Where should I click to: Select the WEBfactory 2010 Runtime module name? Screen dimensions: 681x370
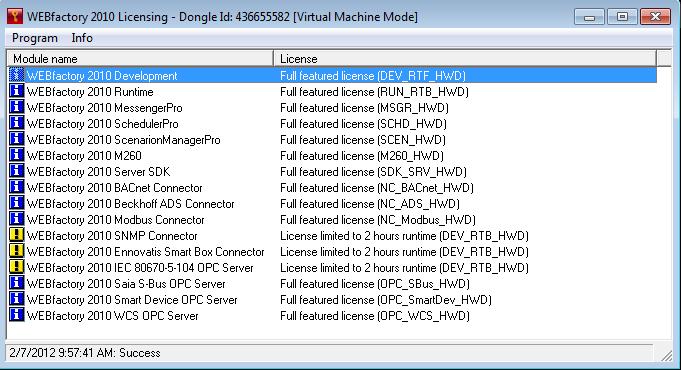click(x=90, y=92)
